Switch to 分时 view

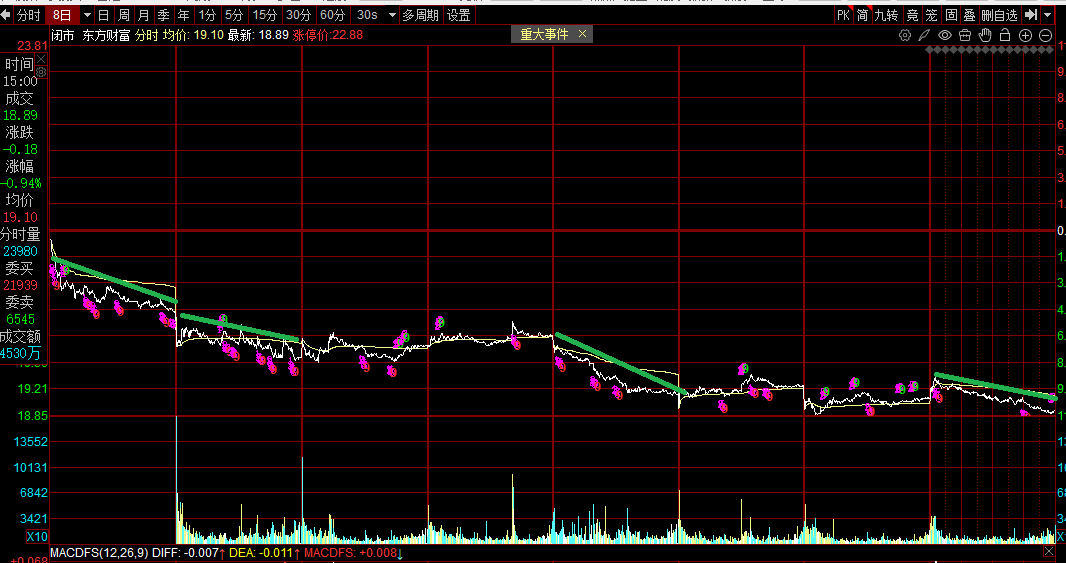(x=29, y=15)
